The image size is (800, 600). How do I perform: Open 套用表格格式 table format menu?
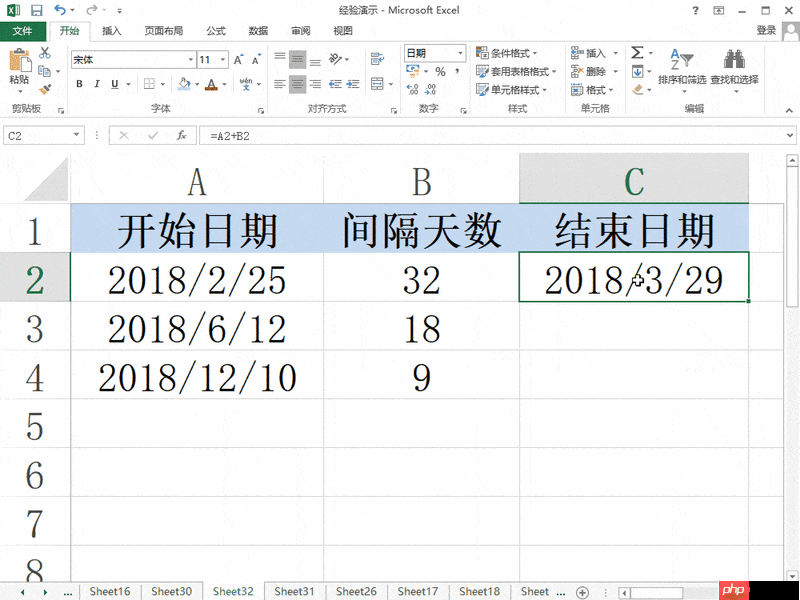pyautogui.click(x=516, y=71)
